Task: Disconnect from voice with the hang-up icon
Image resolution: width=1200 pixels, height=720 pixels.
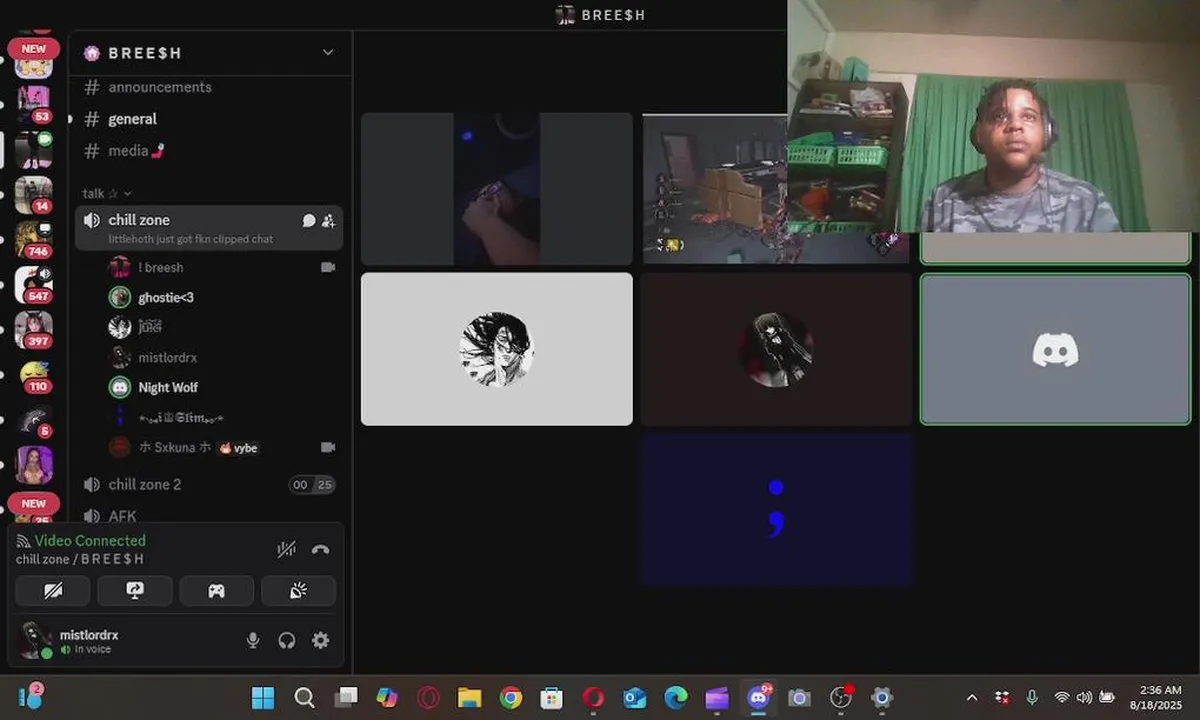Action: pyautogui.click(x=320, y=549)
